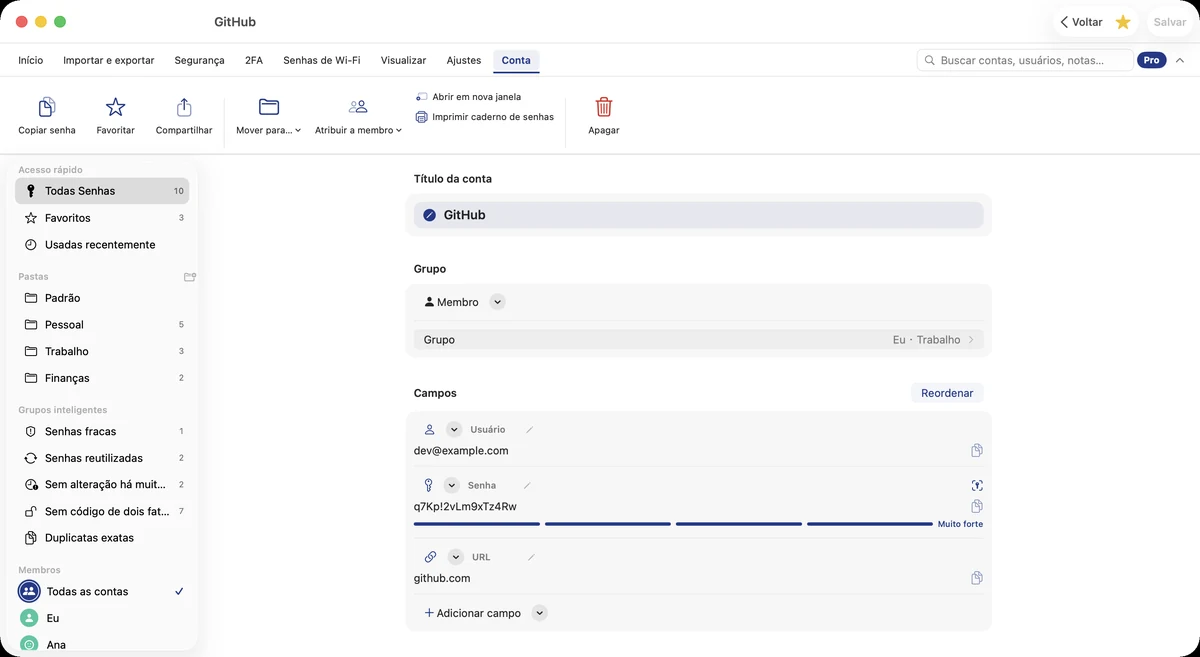Screen dimensions: 1200x657
Task: Click the search field Buscar contas, usuários, notas
Action: click(x=1025, y=61)
